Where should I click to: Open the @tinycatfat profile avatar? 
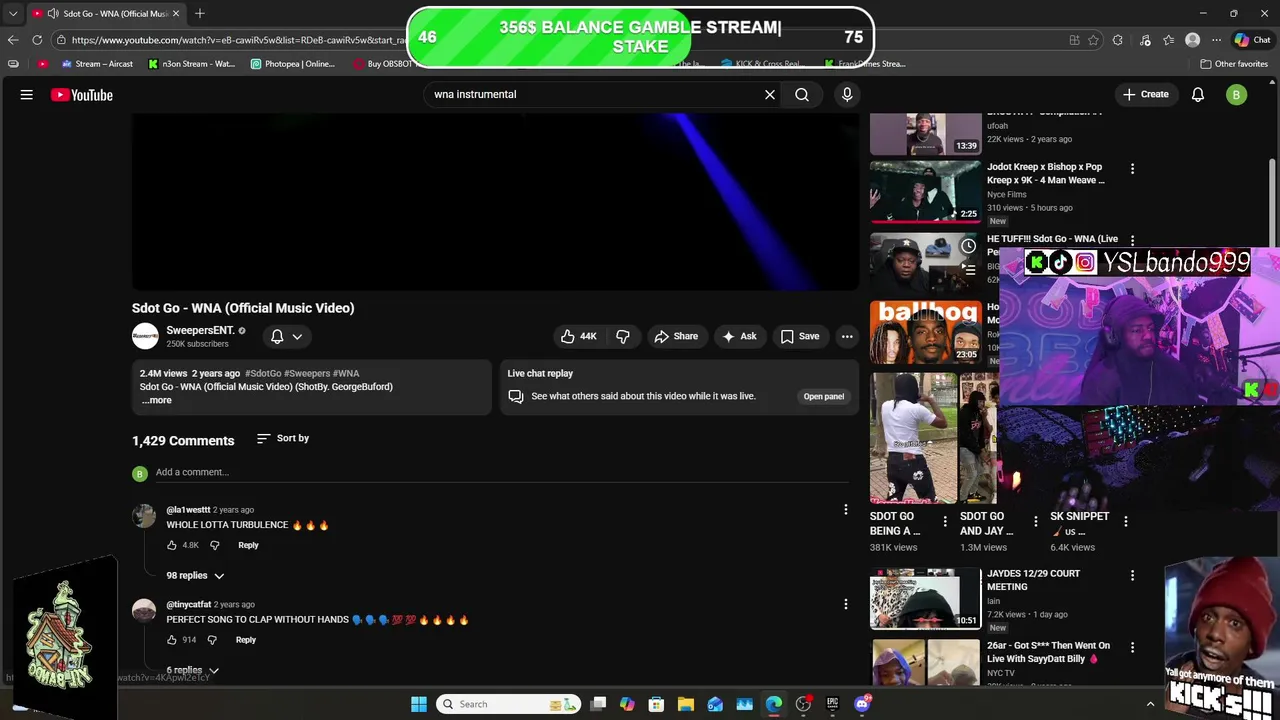click(144, 610)
